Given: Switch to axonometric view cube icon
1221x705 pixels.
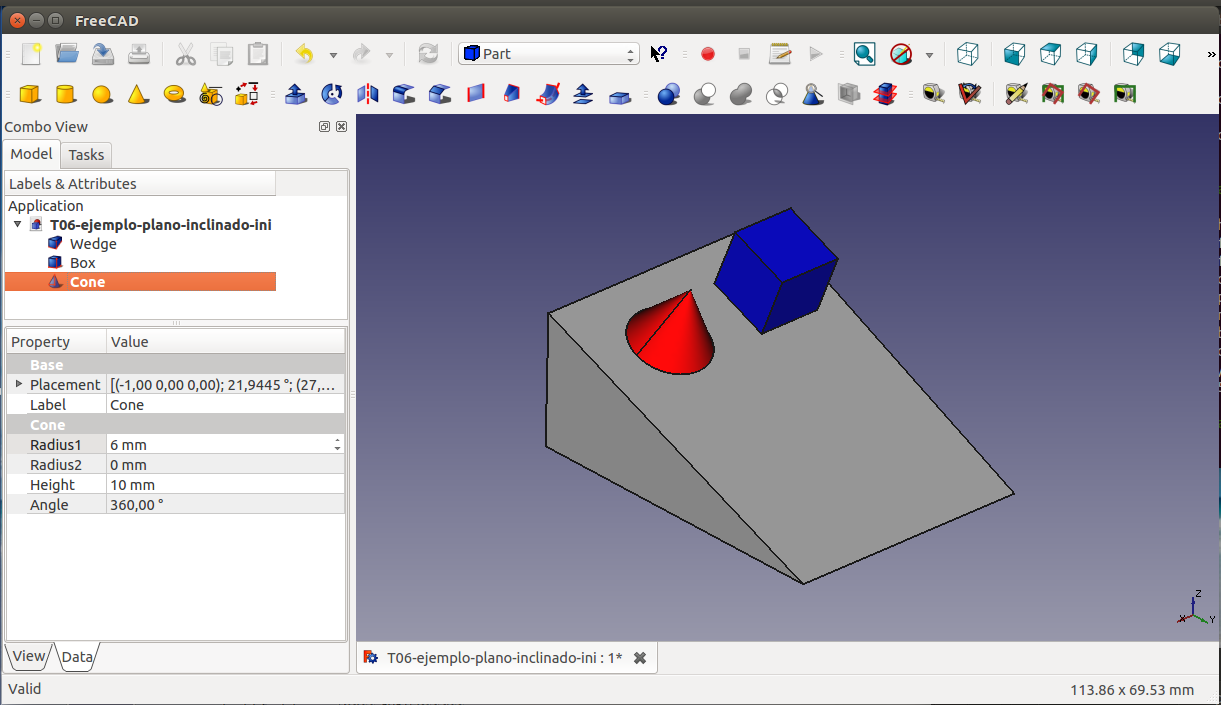Looking at the screenshot, I should pos(967,54).
